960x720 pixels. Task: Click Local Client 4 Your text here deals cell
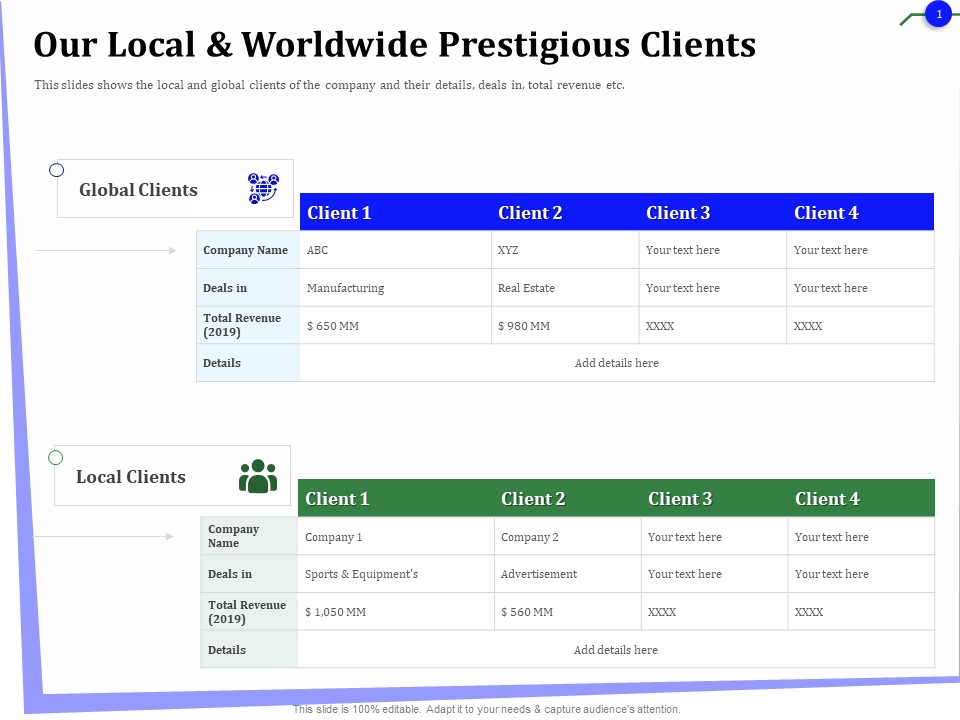861,574
